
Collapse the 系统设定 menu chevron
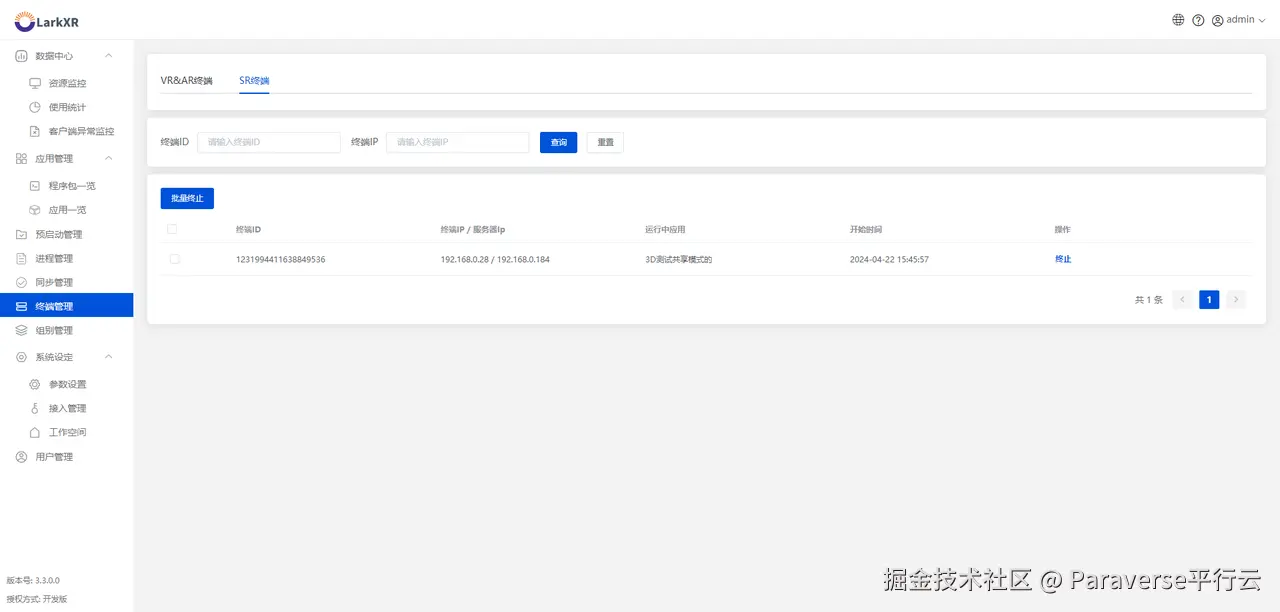click(x=109, y=357)
